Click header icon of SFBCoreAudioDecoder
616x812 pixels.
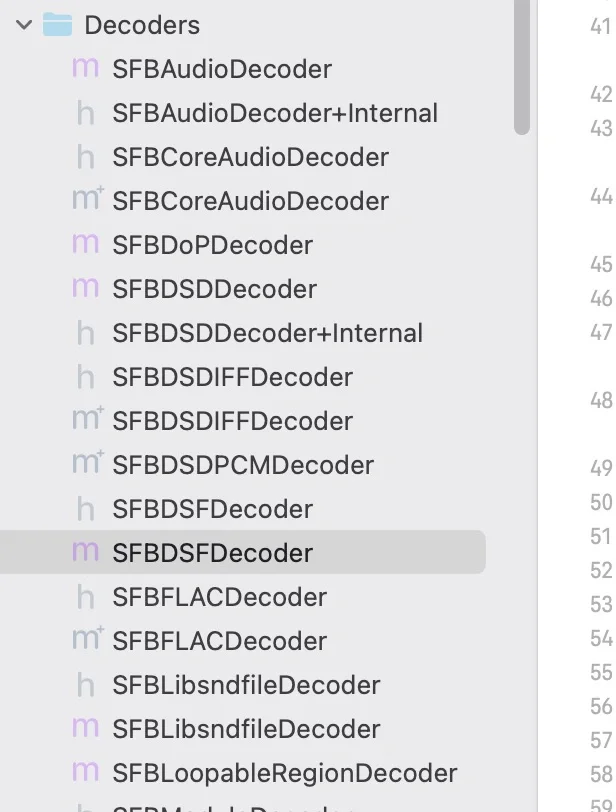[x=86, y=157]
